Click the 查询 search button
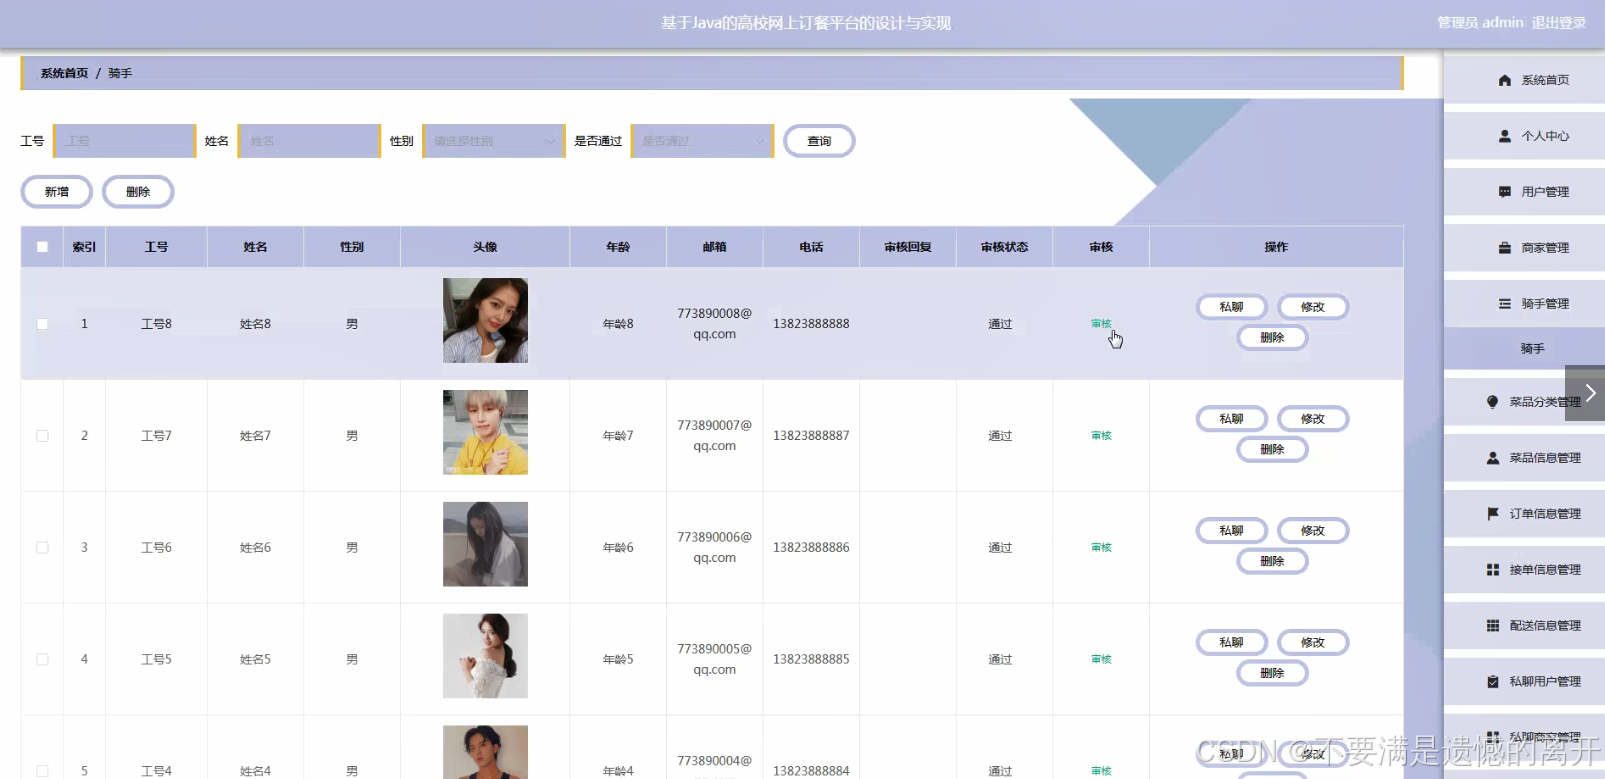This screenshot has height=779, width=1605. tap(819, 141)
